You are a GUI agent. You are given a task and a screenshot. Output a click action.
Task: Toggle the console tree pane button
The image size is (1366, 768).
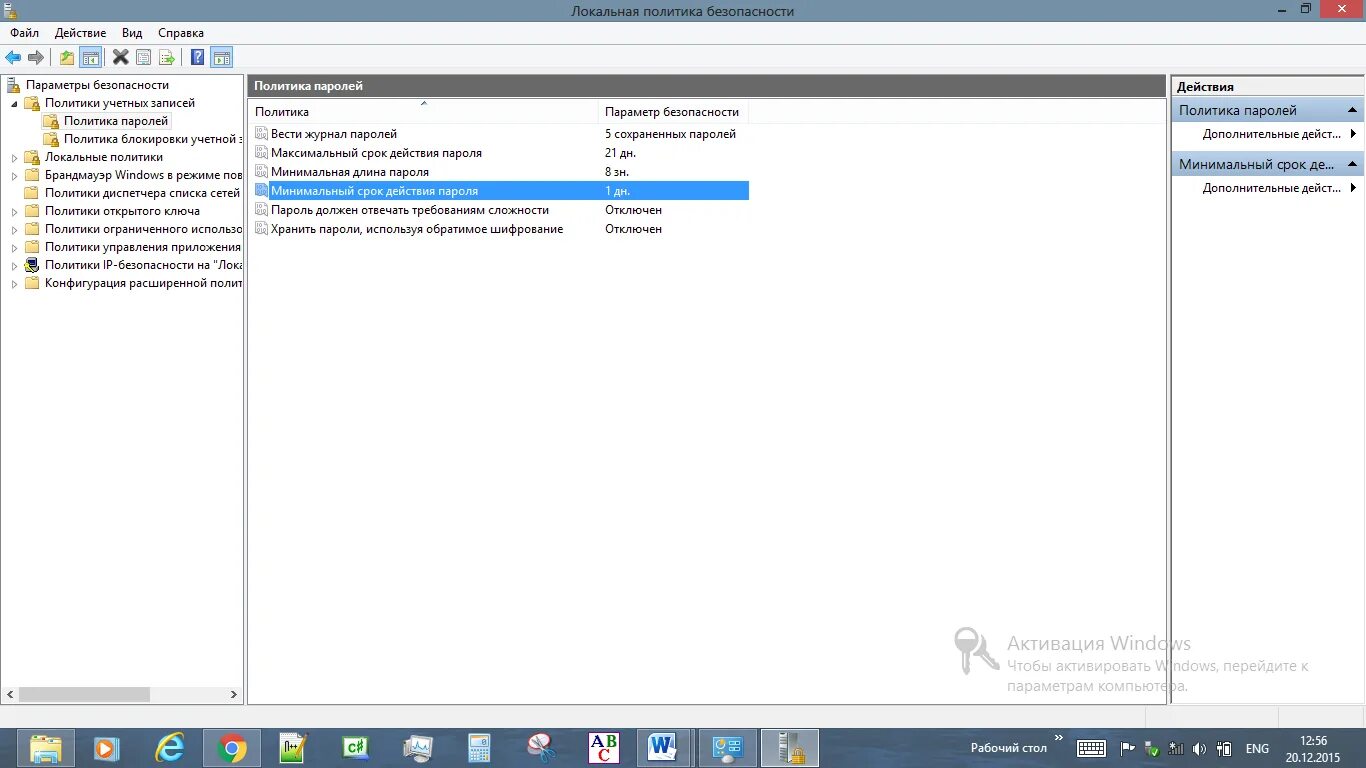[x=91, y=57]
